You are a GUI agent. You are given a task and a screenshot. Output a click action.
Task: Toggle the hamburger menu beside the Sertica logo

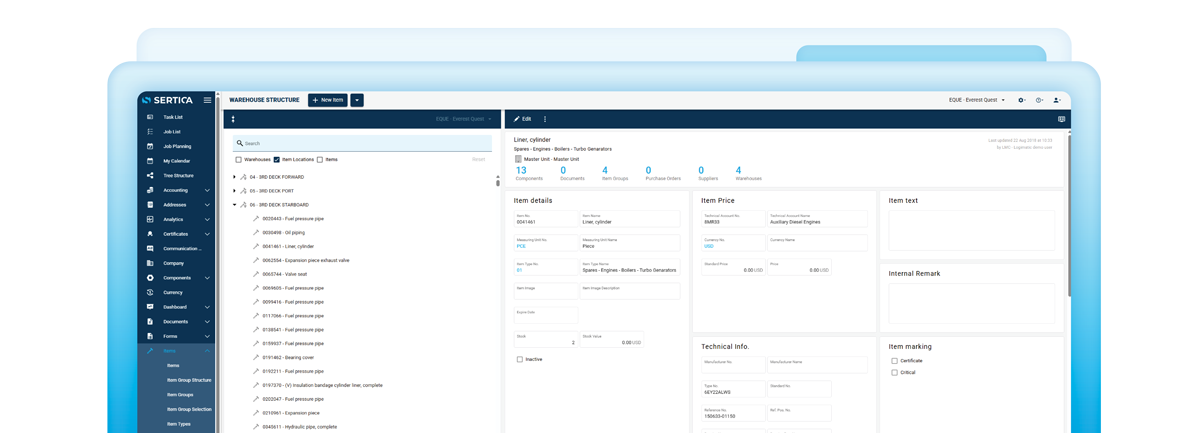point(207,100)
